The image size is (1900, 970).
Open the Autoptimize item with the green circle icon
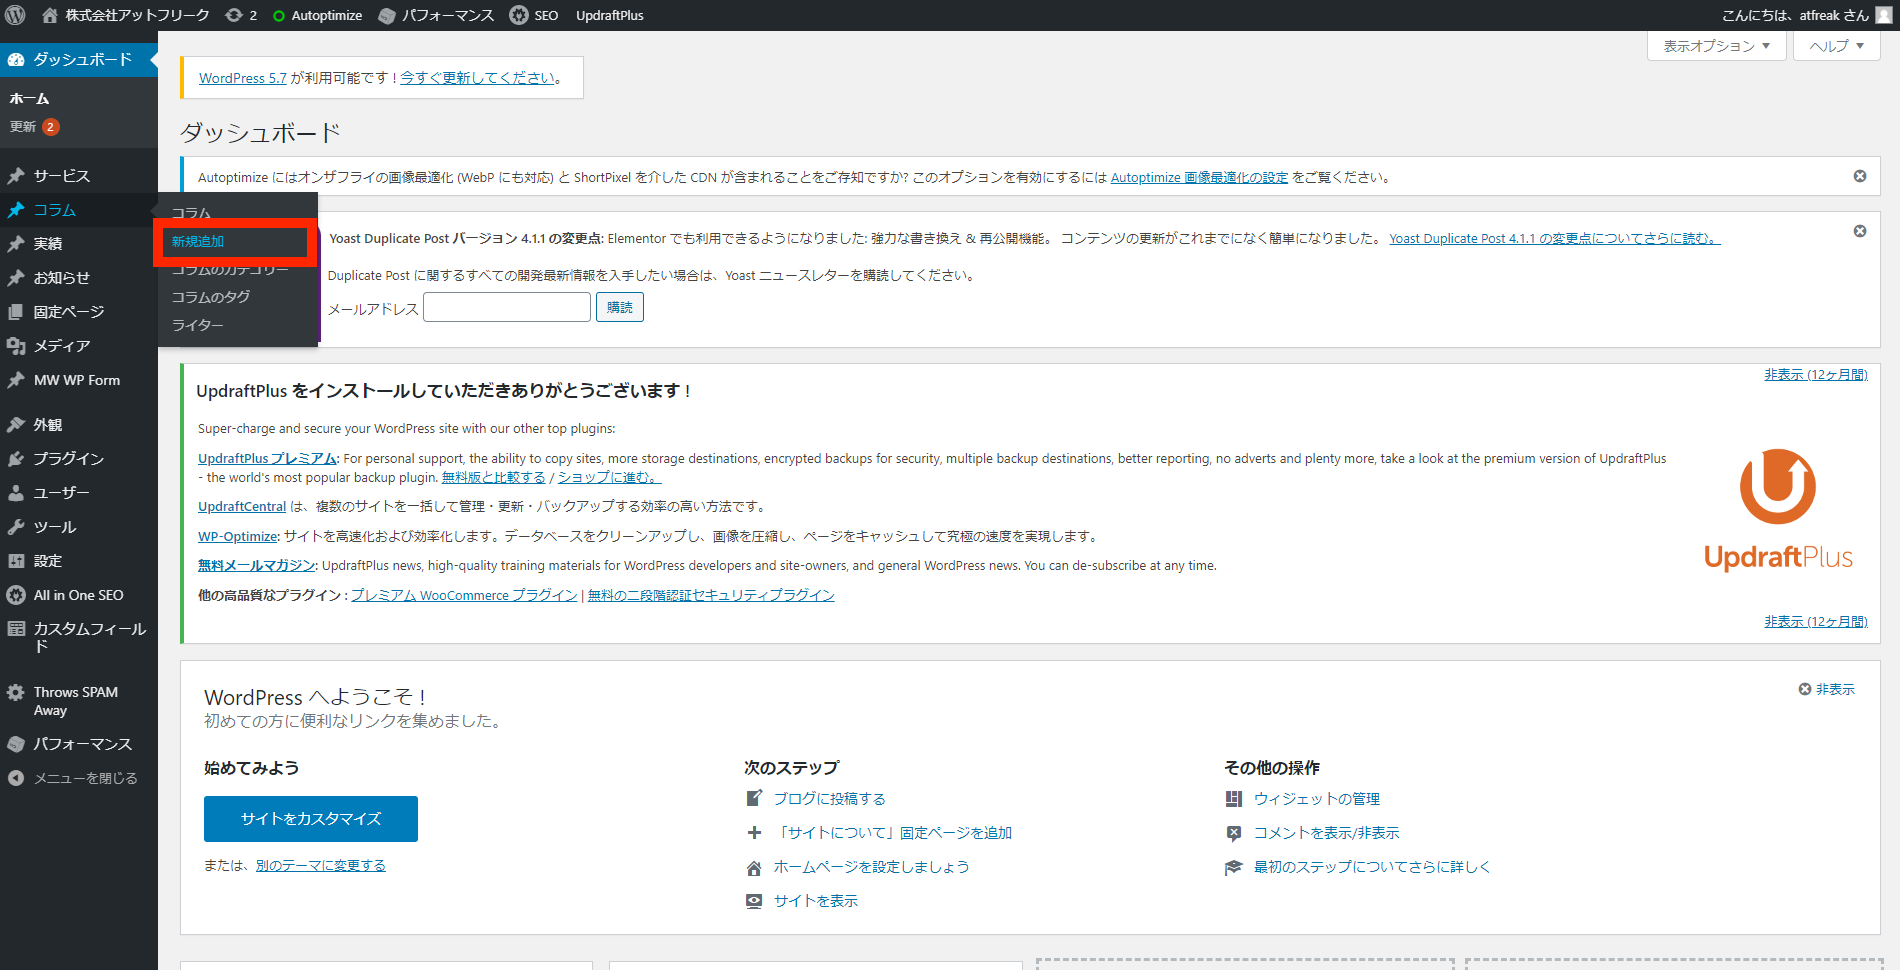click(x=317, y=15)
